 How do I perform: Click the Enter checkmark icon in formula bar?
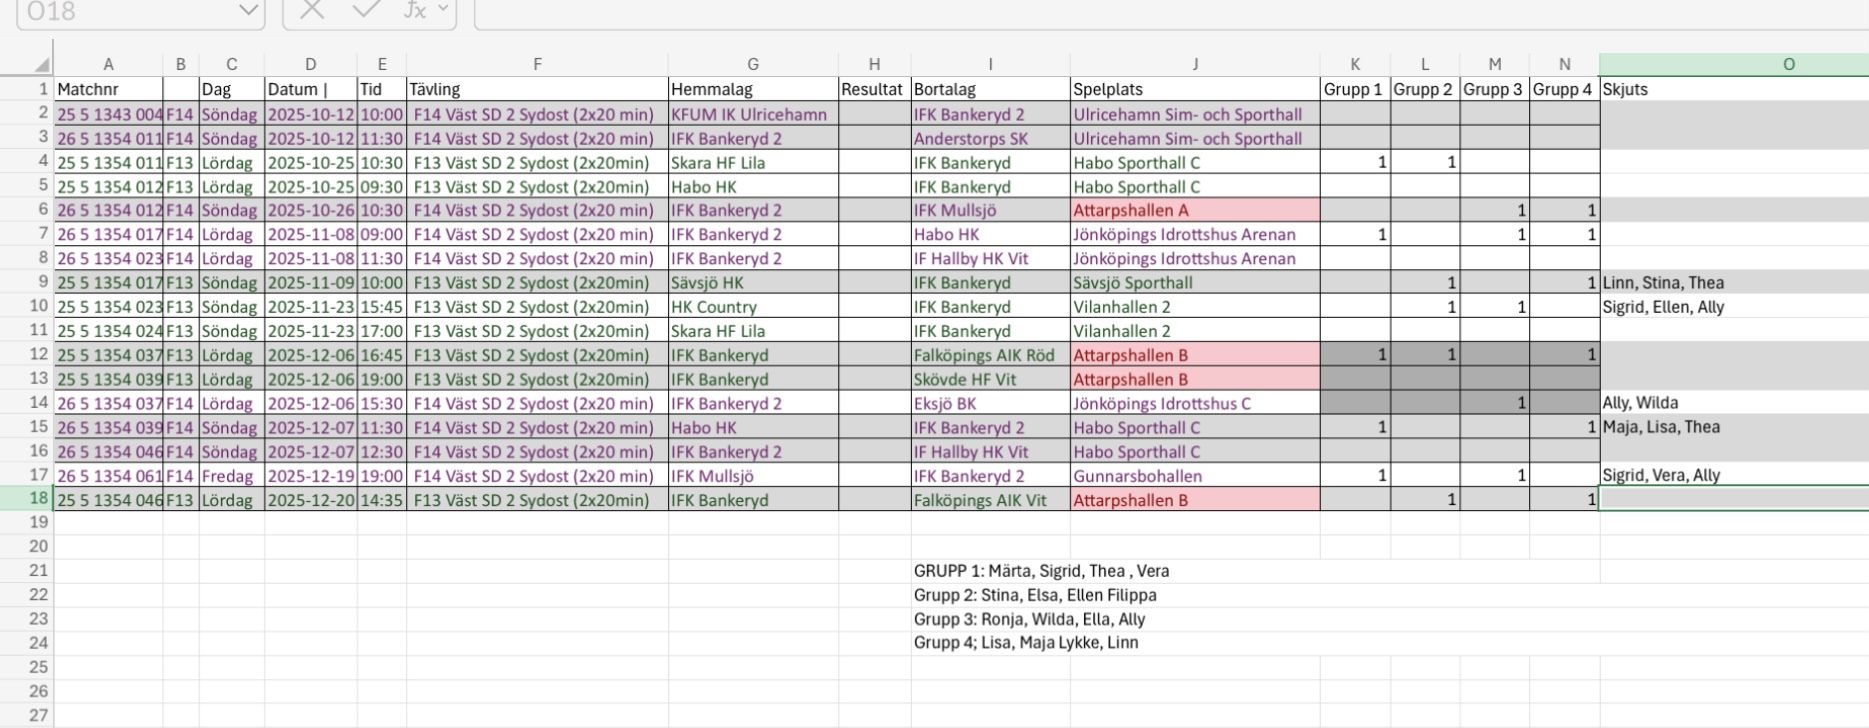point(365,10)
